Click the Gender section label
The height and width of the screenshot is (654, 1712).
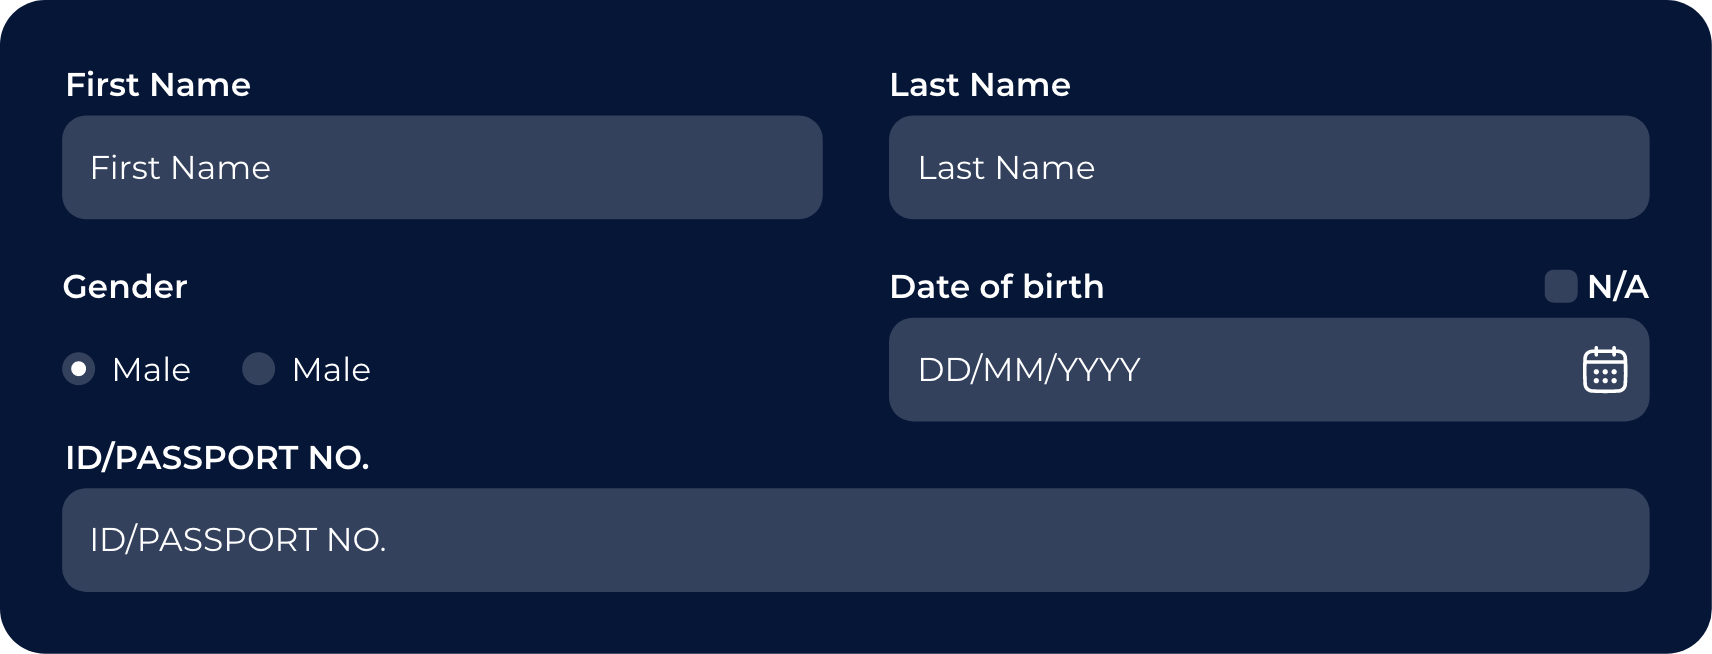[125, 287]
